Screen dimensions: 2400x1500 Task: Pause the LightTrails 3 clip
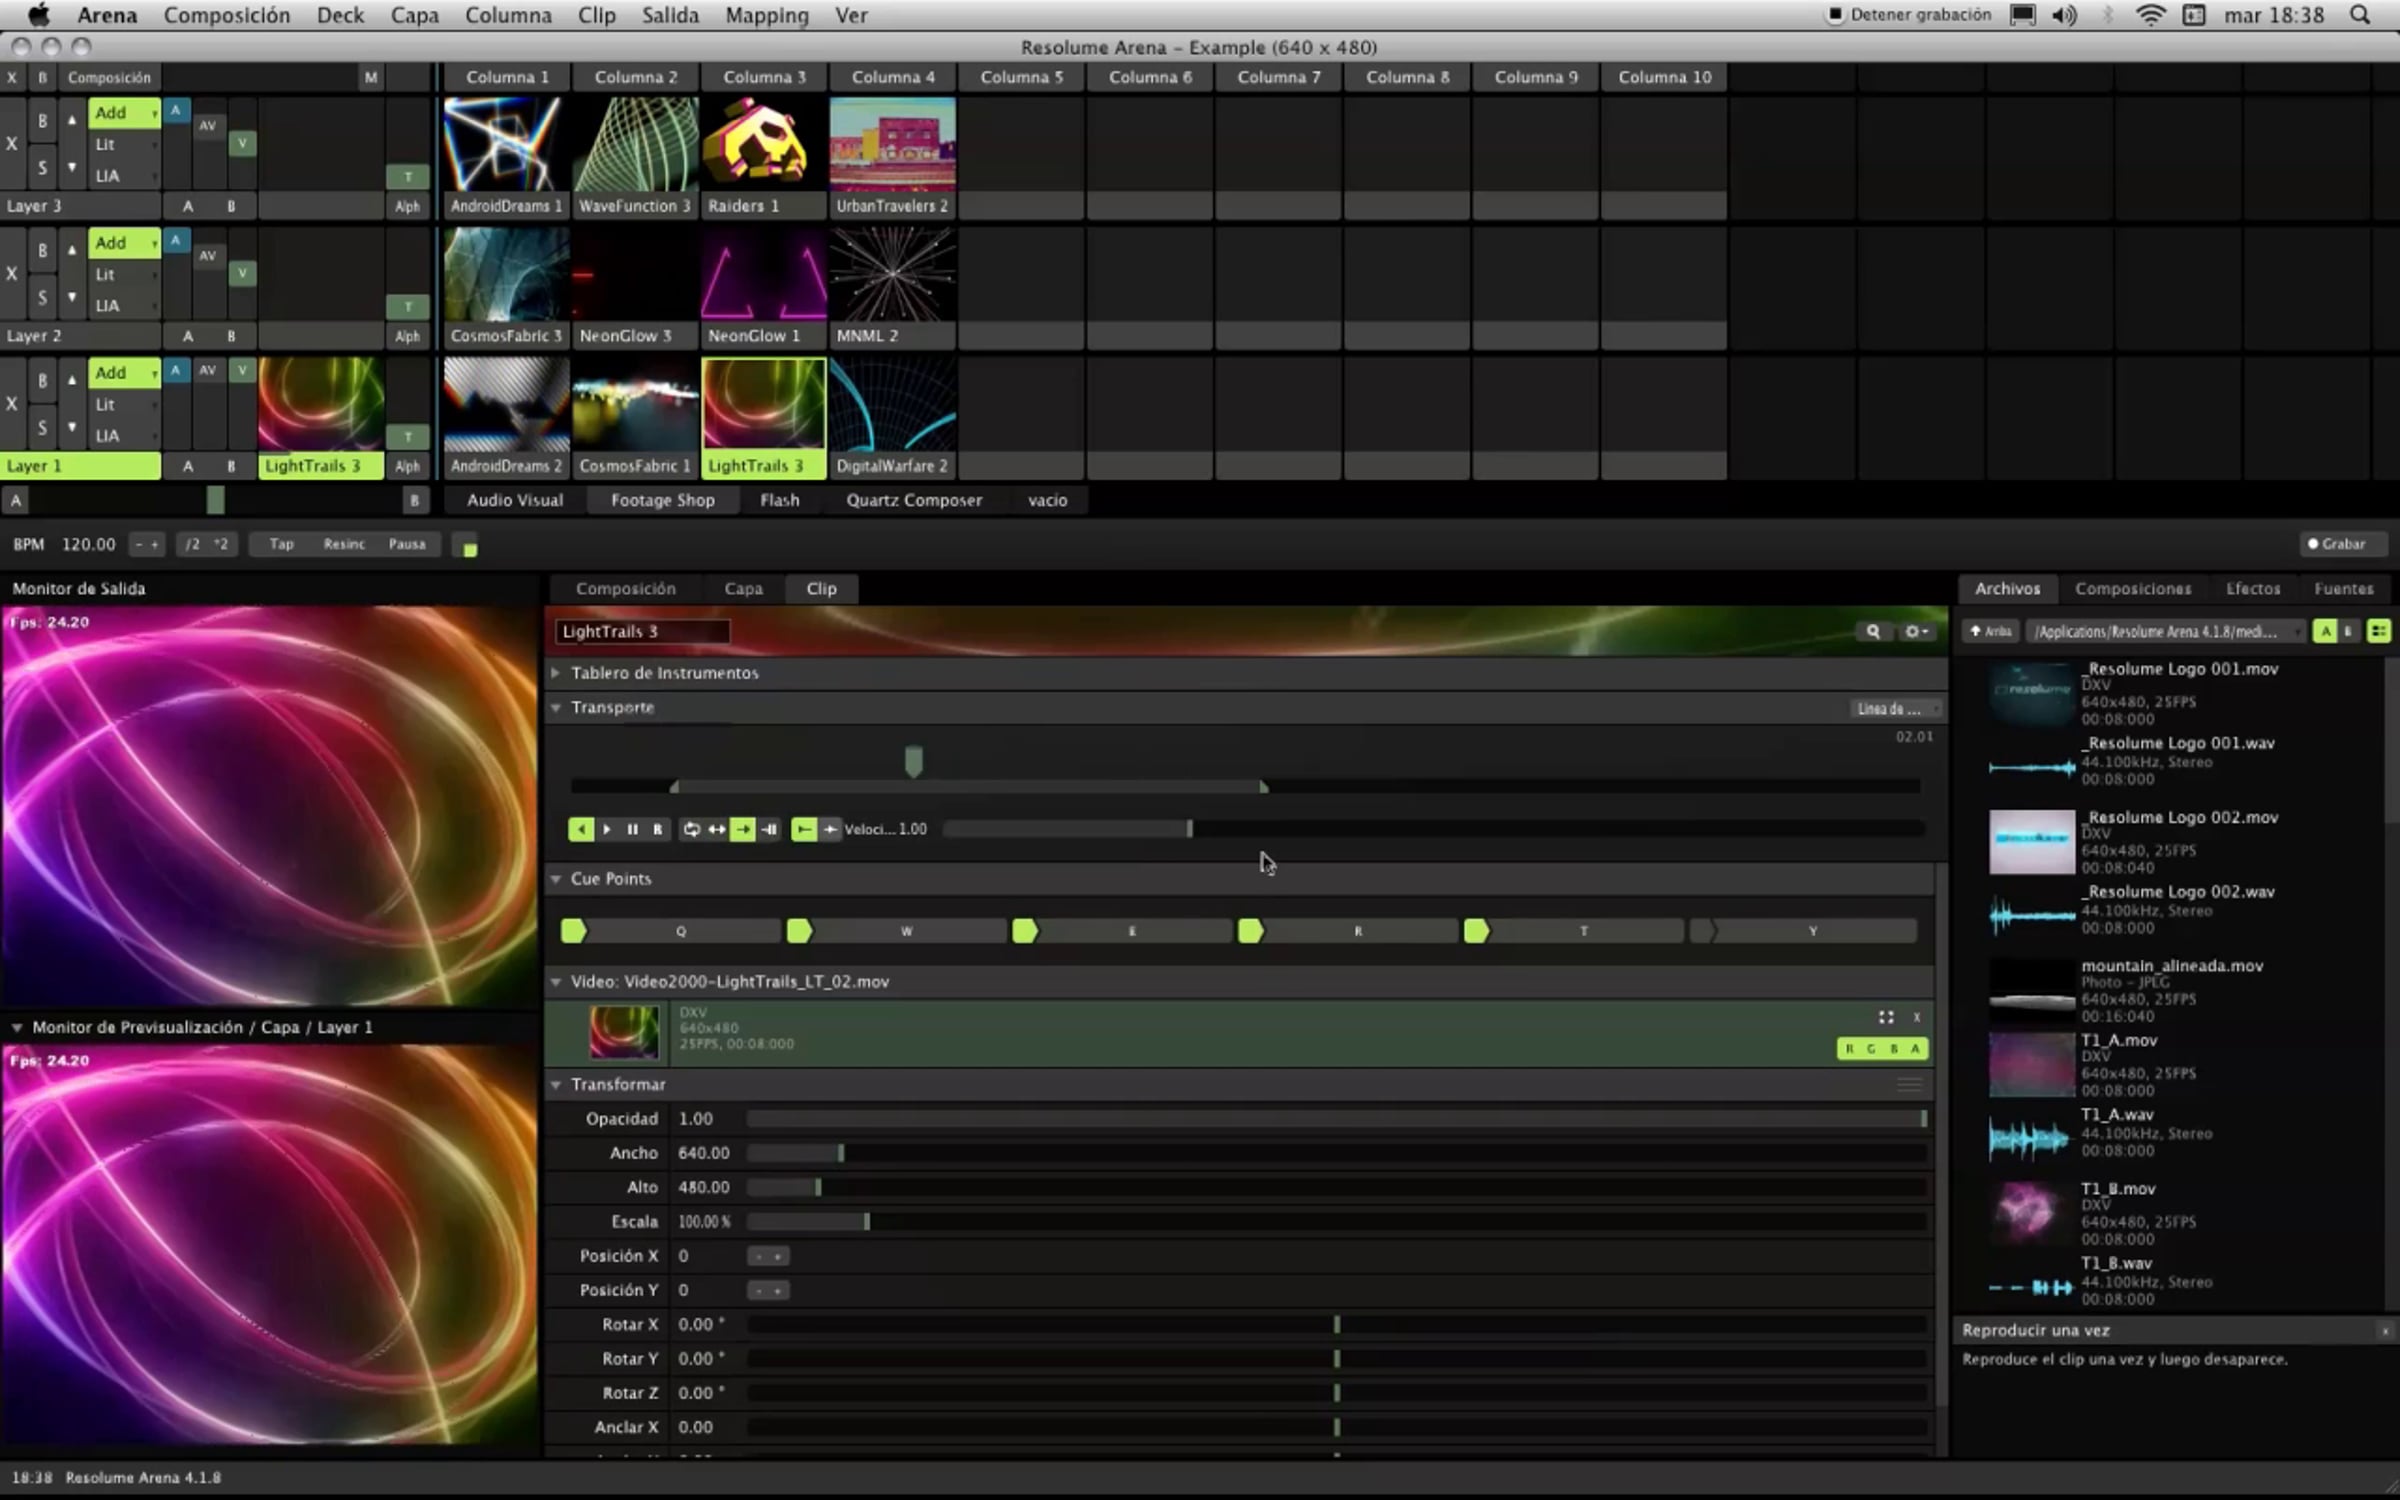(x=632, y=829)
